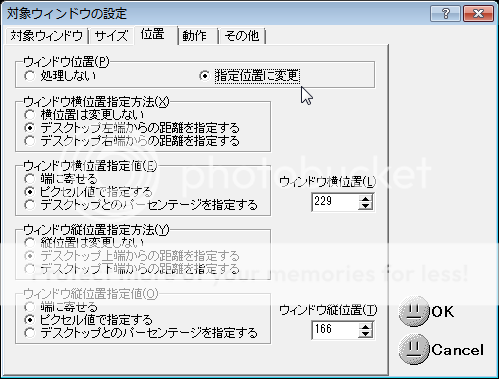Screen dimensions: 499x379
Task: Choose the 指定位置に変更 radio option
Action: (x=249, y=76)
